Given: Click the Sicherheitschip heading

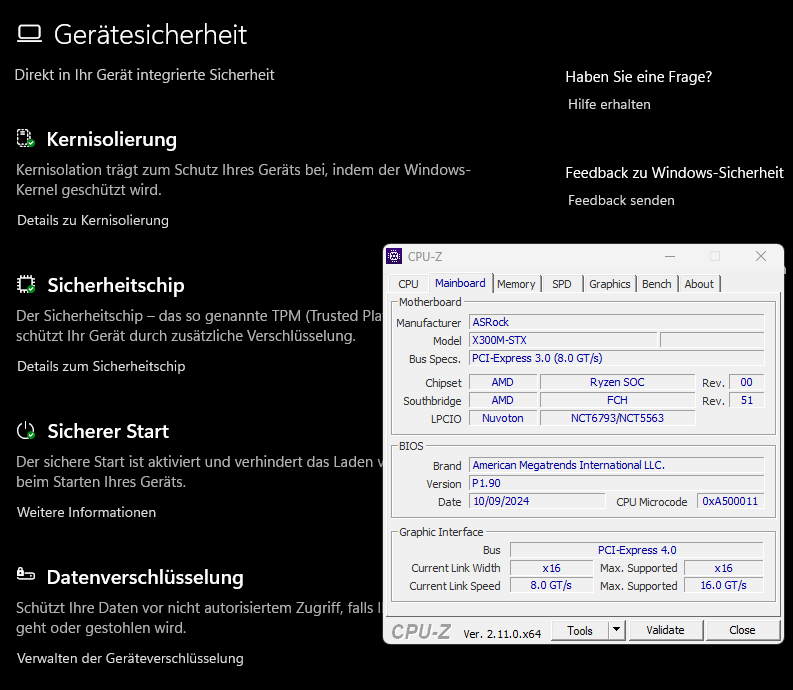Looking at the screenshot, I should (x=116, y=285).
